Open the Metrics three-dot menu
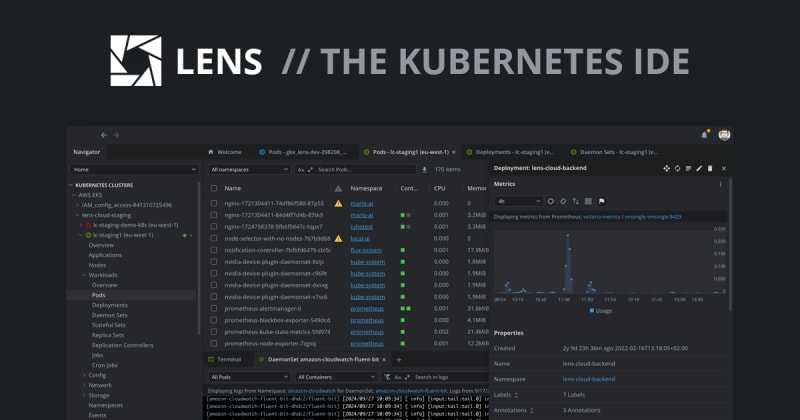 coord(721,184)
